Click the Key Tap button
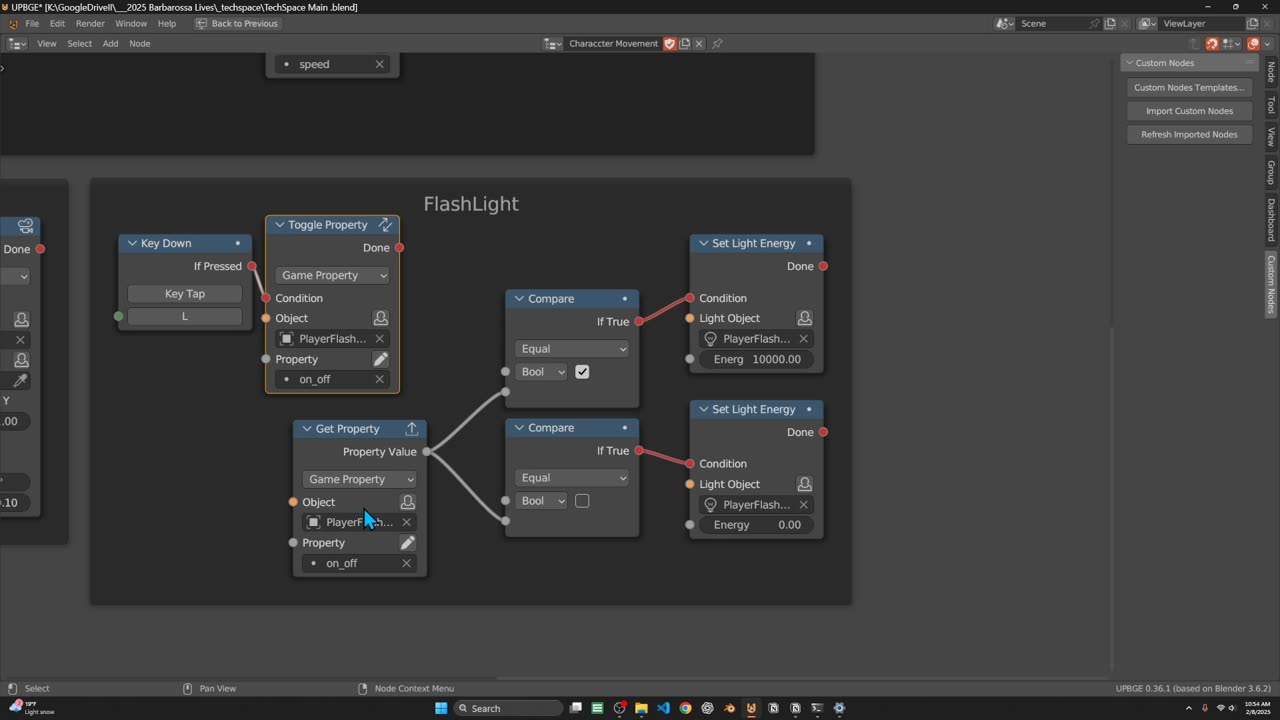Viewport: 1280px width, 720px height. pyautogui.click(x=185, y=294)
